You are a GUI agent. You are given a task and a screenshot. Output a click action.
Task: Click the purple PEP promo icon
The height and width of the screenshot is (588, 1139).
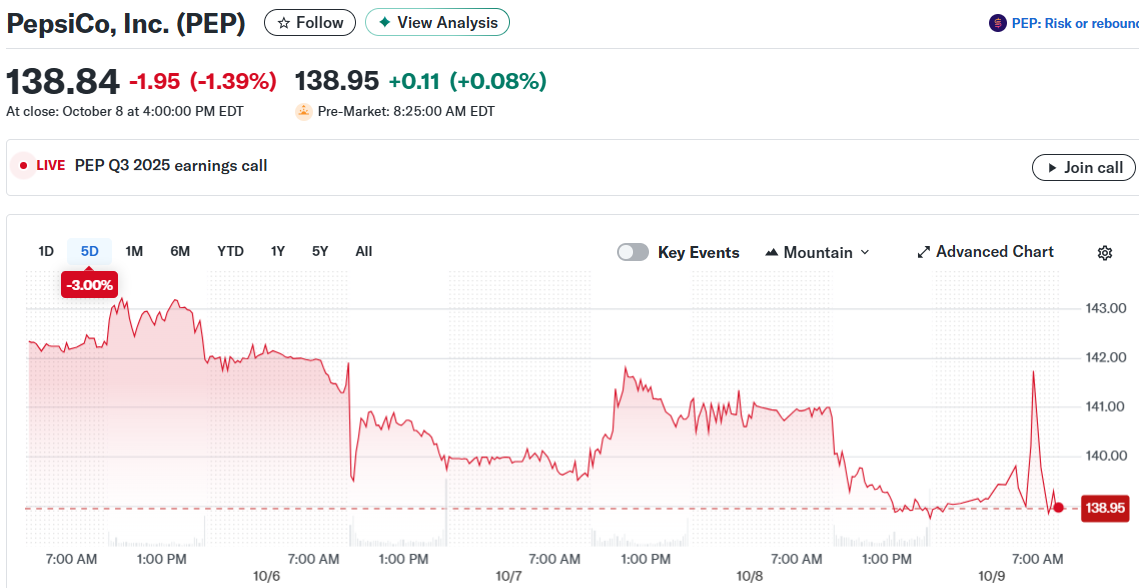pyautogui.click(x=997, y=23)
